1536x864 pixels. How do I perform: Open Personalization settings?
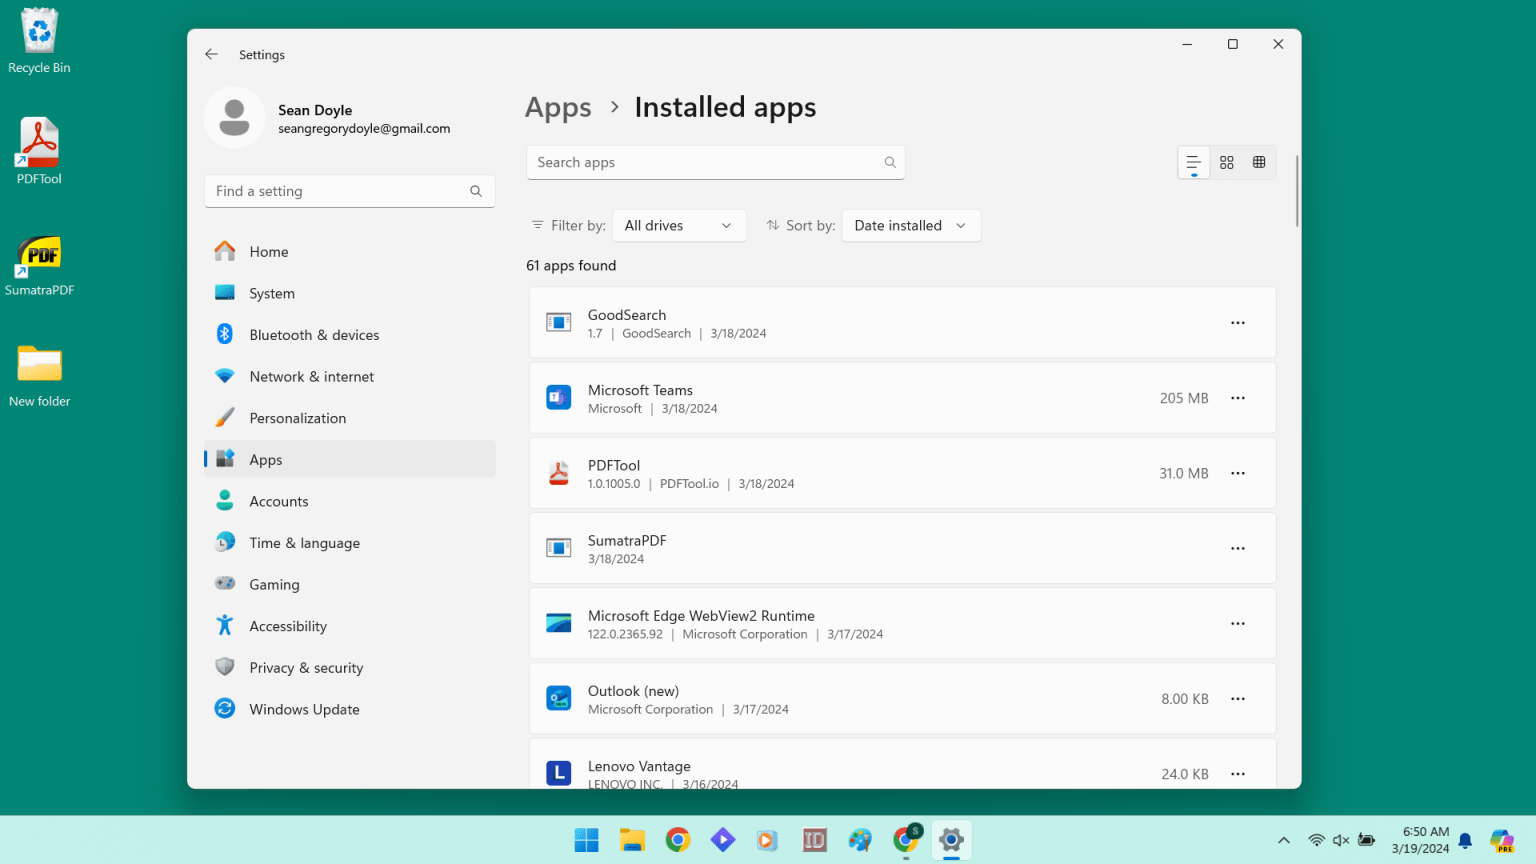coord(350,418)
